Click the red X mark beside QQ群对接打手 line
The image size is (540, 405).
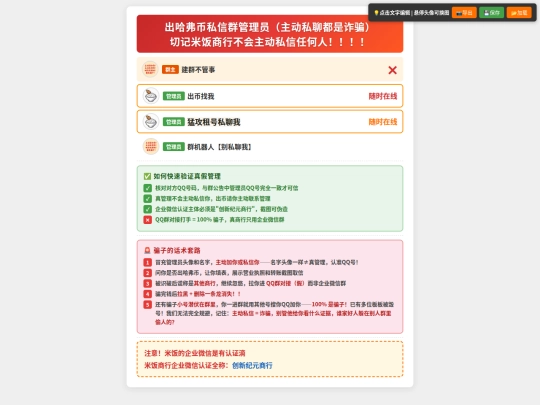[x=147, y=220]
